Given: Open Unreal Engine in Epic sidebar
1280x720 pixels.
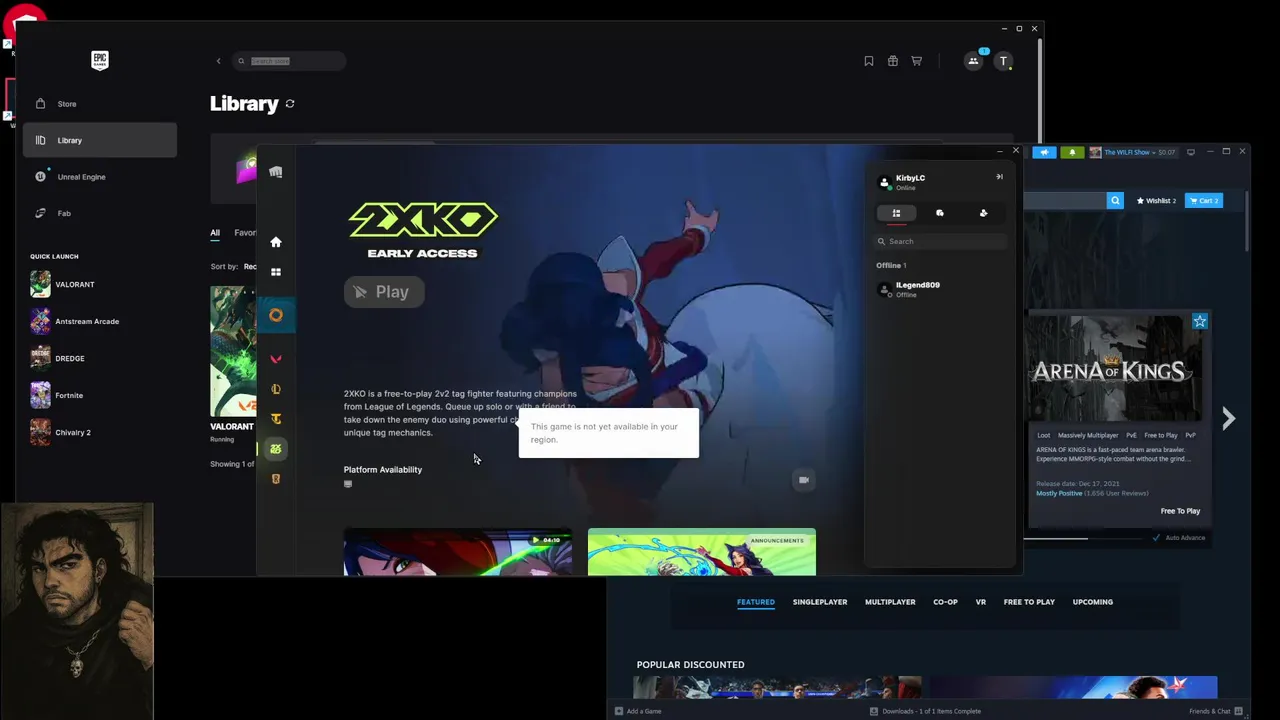Looking at the screenshot, I should click(100, 177).
